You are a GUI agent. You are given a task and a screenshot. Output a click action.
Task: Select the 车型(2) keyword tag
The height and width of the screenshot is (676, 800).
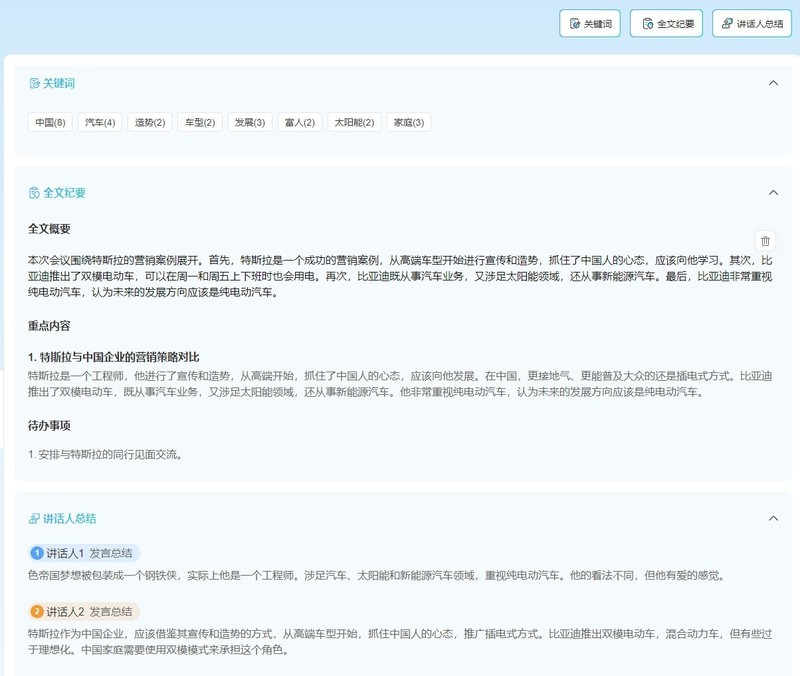point(200,122)
